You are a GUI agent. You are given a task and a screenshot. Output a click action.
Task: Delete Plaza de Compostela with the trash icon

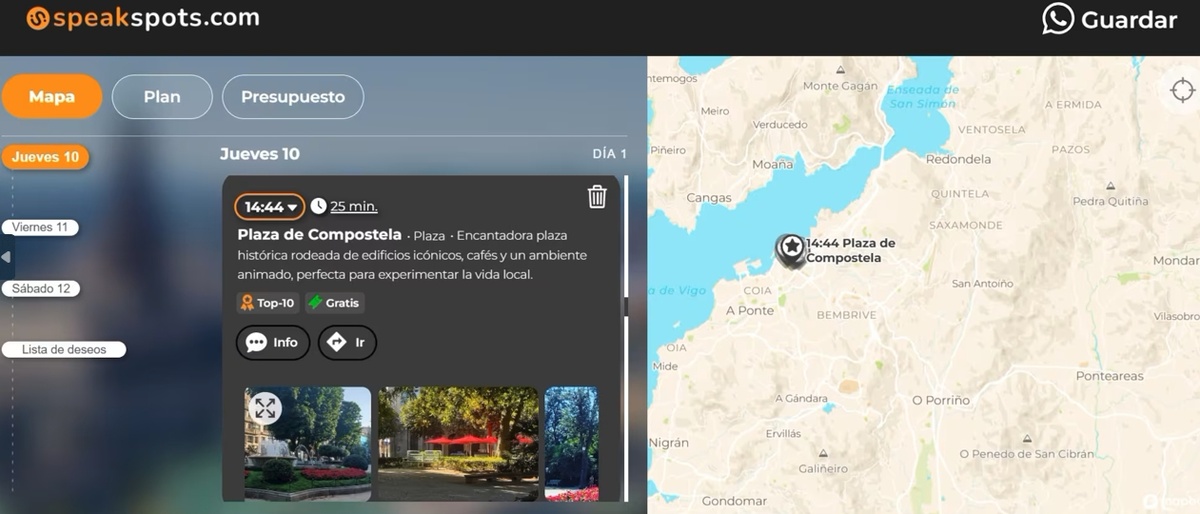tap(597, 196)
